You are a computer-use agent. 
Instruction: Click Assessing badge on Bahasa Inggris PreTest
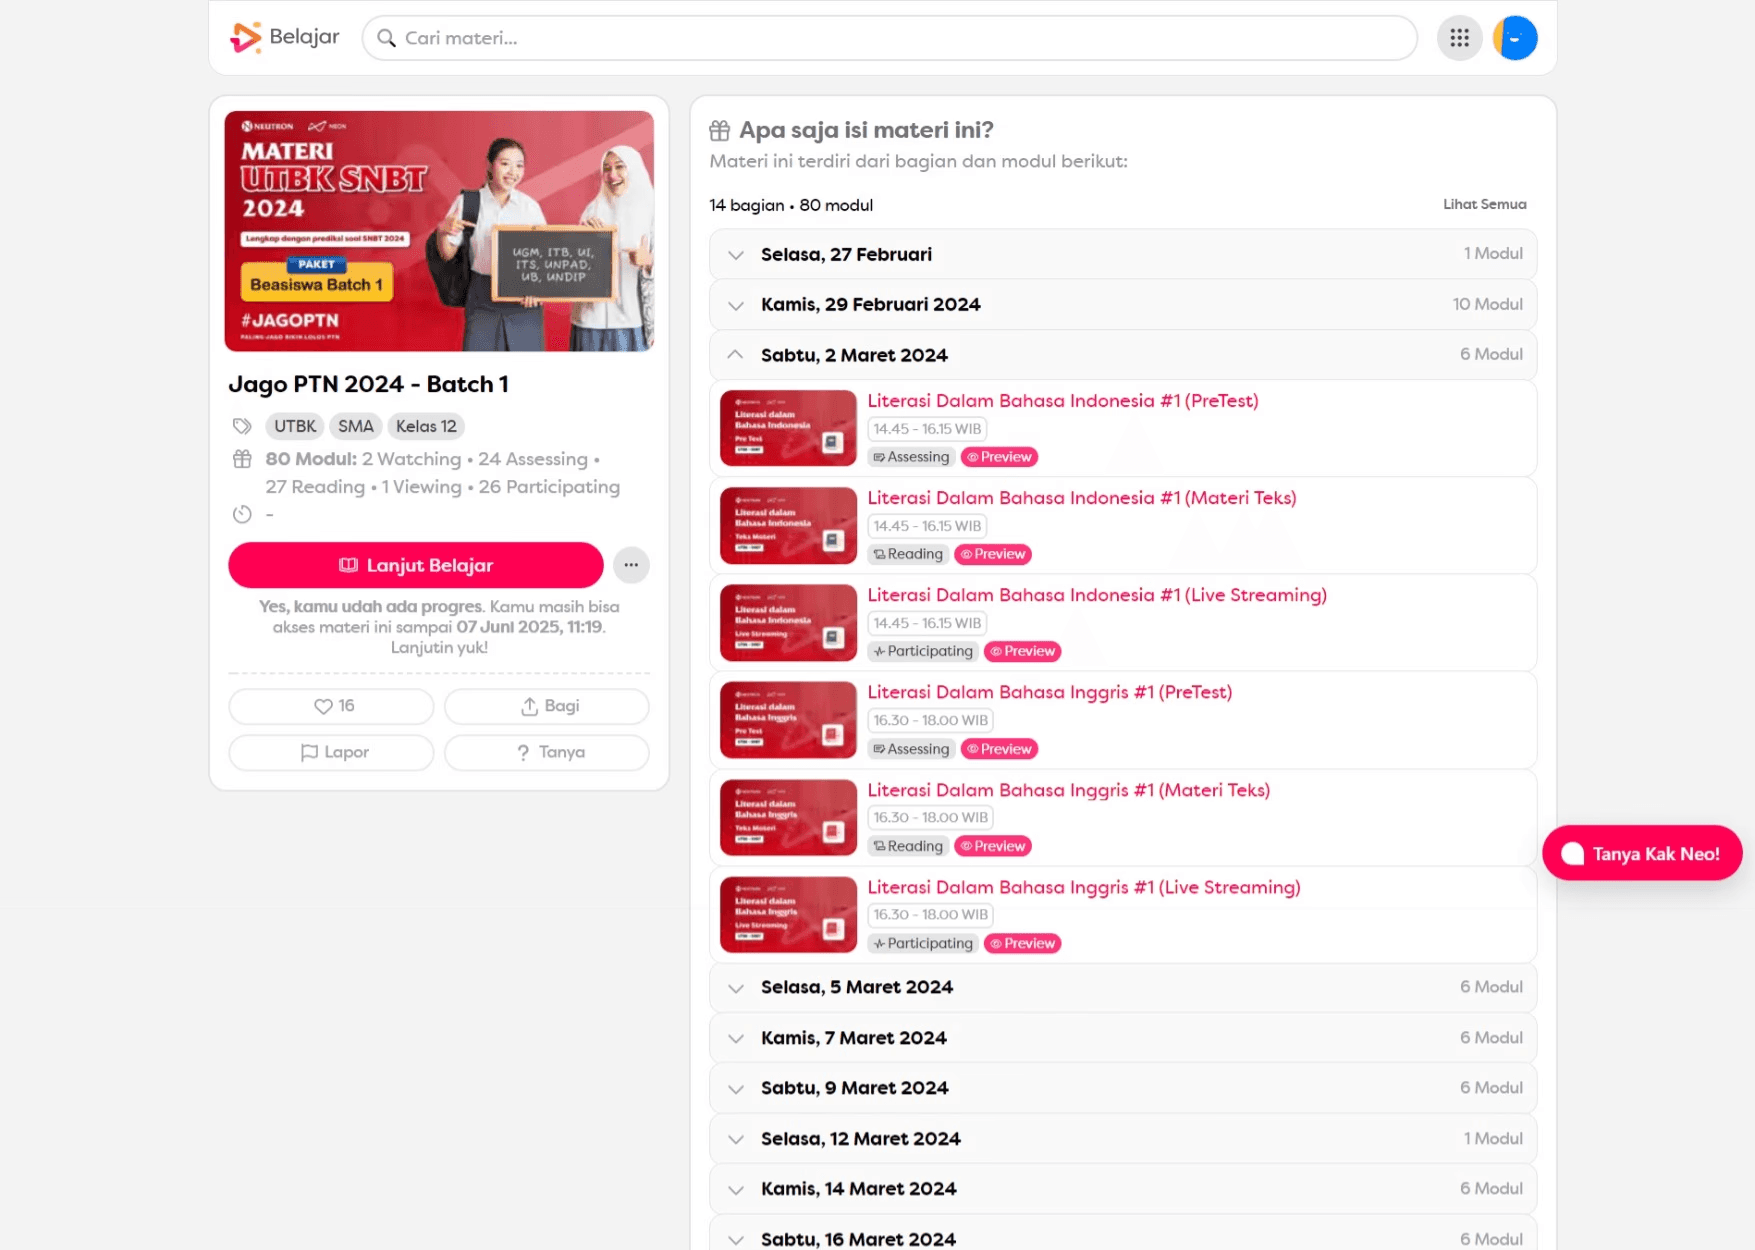(911, 749)
